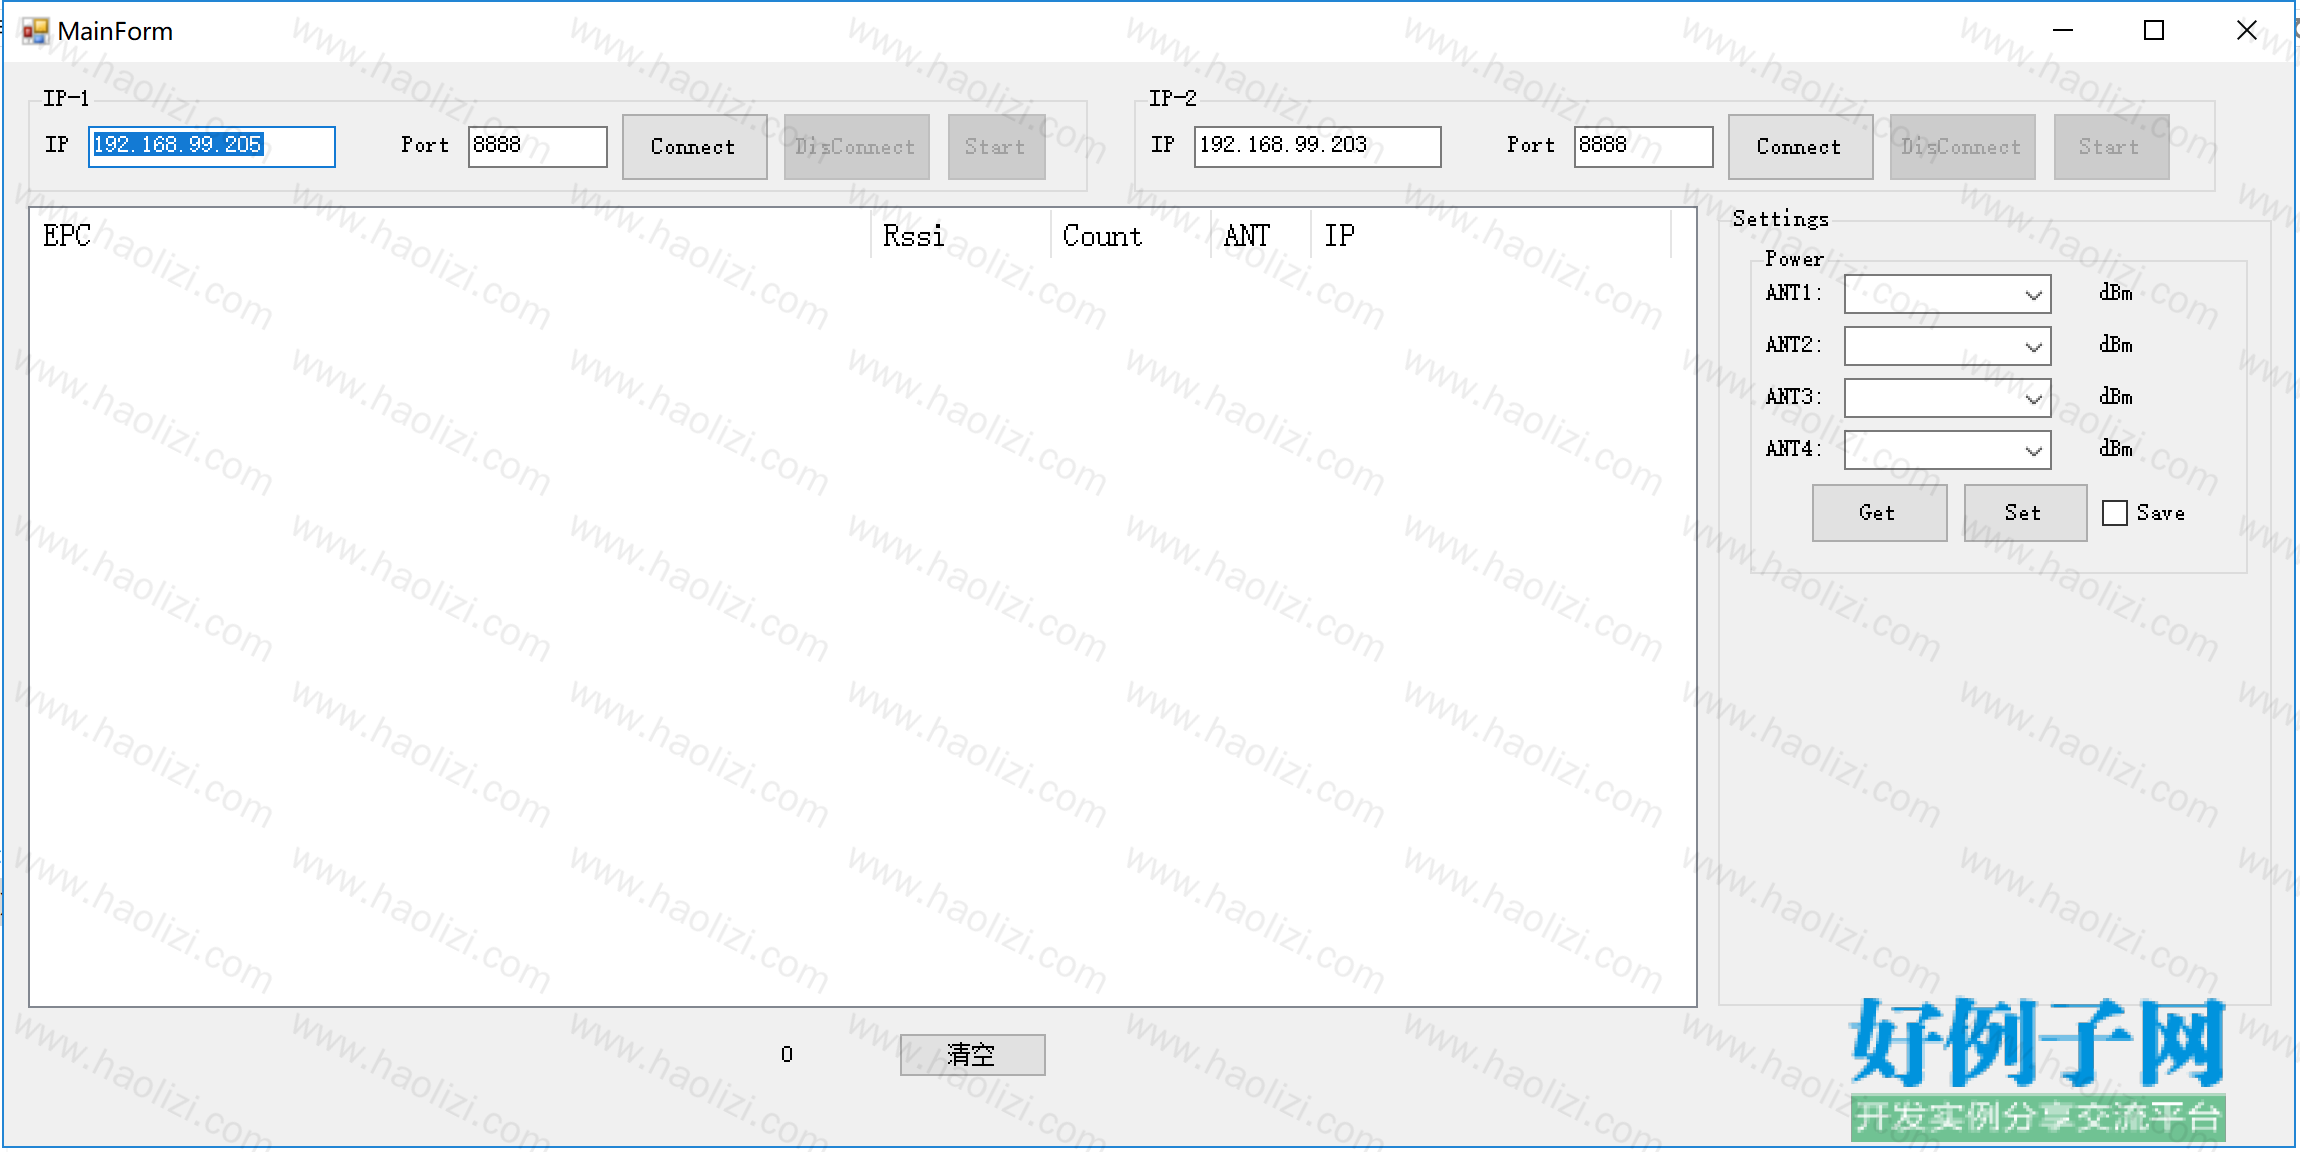Screen dimensions: 2300x1152
Task: Focus the IP-2 Port field
Action: 1643,146
